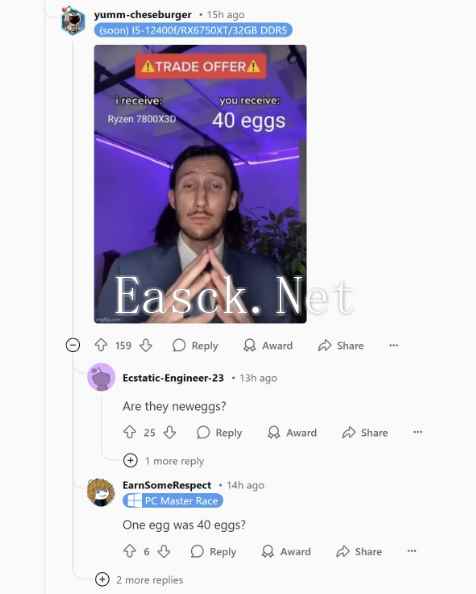The width and height of the screenshot is (476, 594).
Task: Open more options on EarnSomeRespect's comment
Action: [412, 551]
